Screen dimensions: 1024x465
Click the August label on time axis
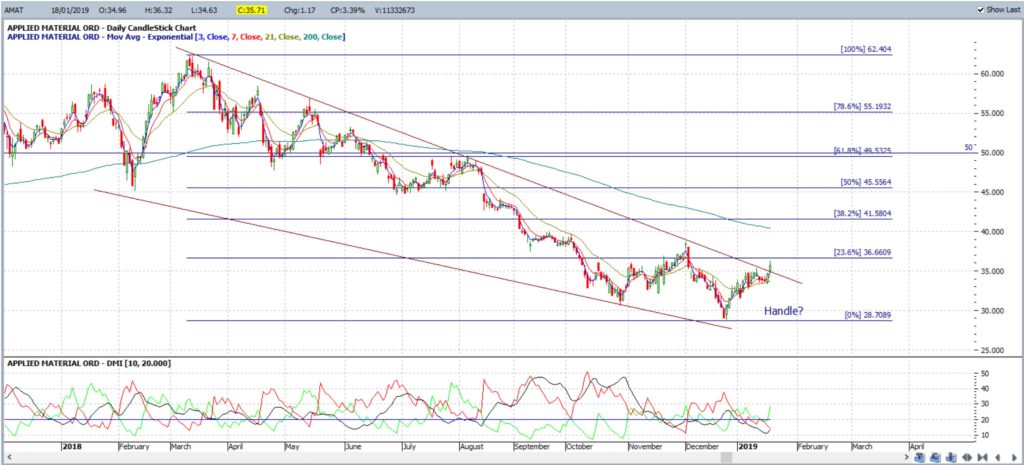point(471,447)
